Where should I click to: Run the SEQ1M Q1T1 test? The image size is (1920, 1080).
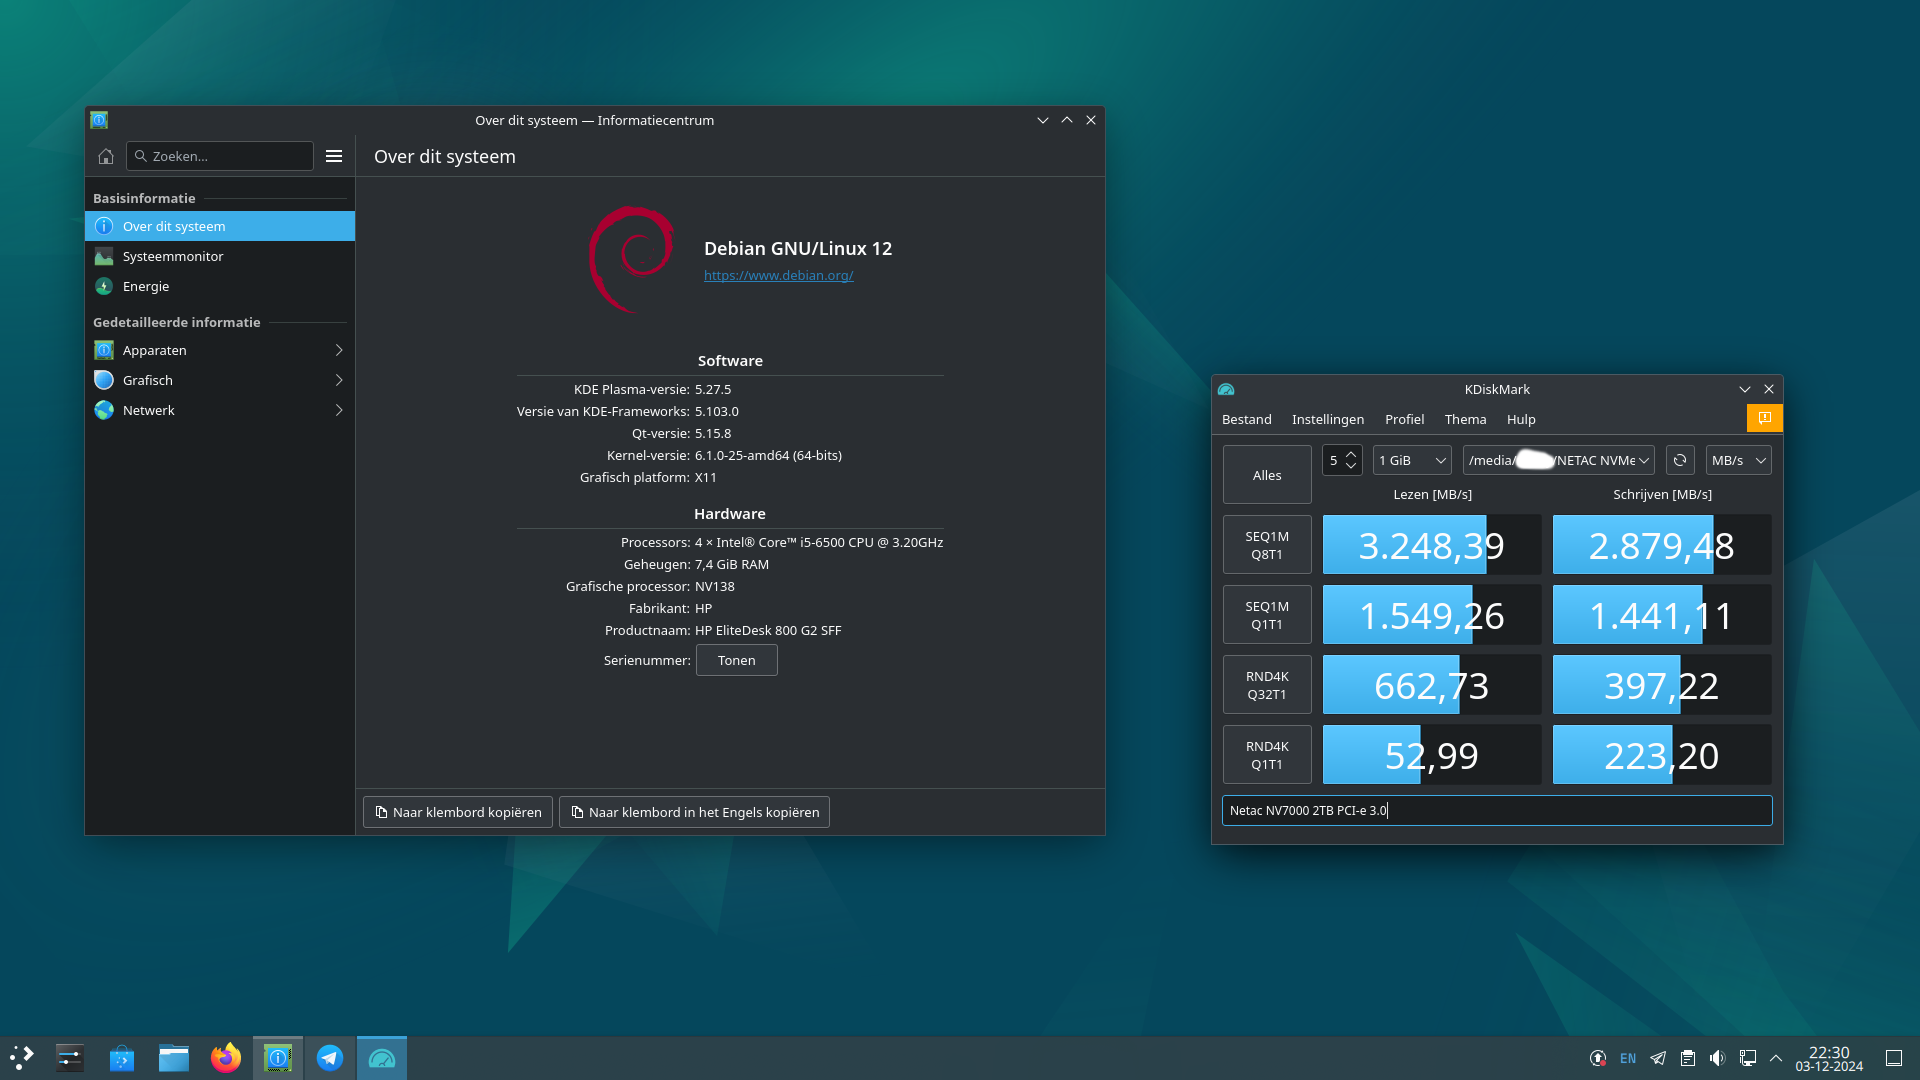tap(1267, 615)
